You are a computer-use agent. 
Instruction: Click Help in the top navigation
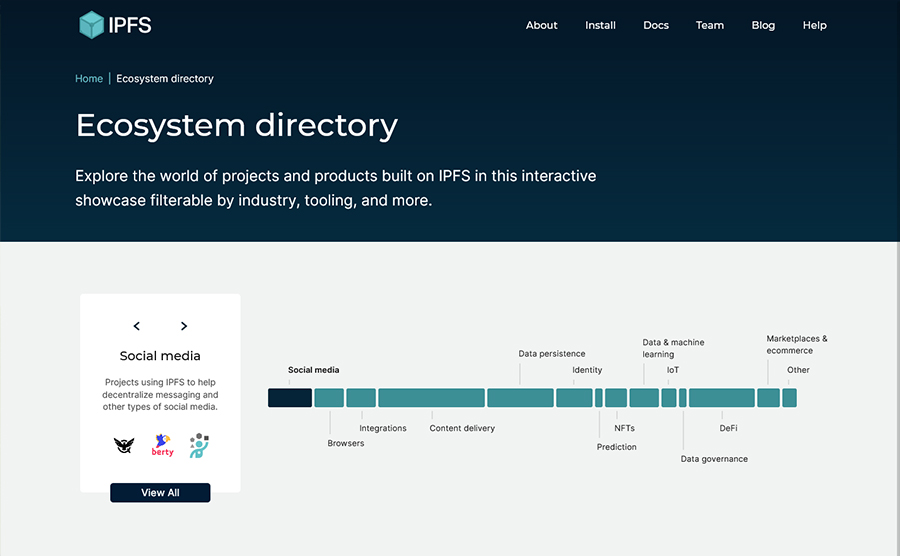tap(814, 25)
